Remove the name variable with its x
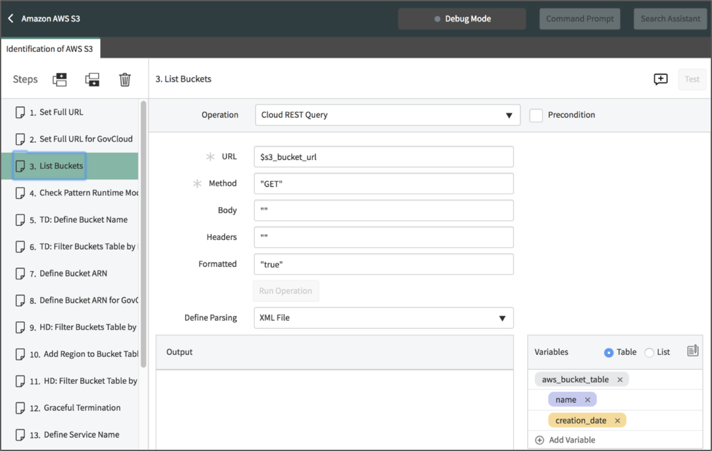Image resolution: width=712 pixels, height=451 pixels. click(588, 400)
